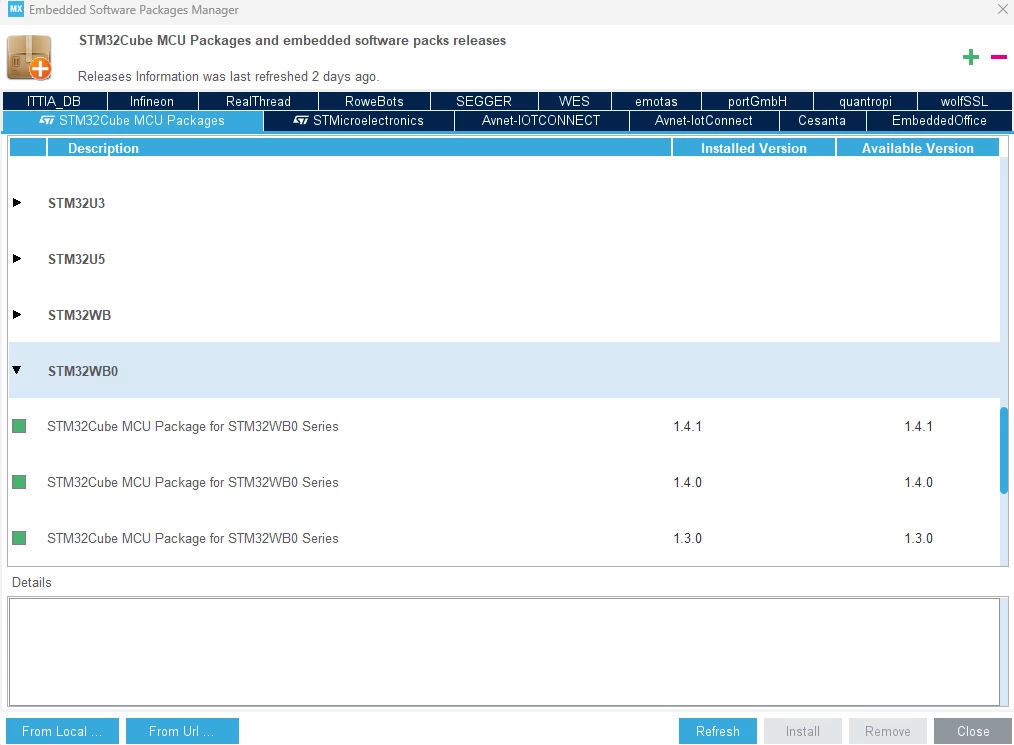Open the EmbeddedOffice tab
Screen dimensions: 1014x745
click(x=939, y=121)
